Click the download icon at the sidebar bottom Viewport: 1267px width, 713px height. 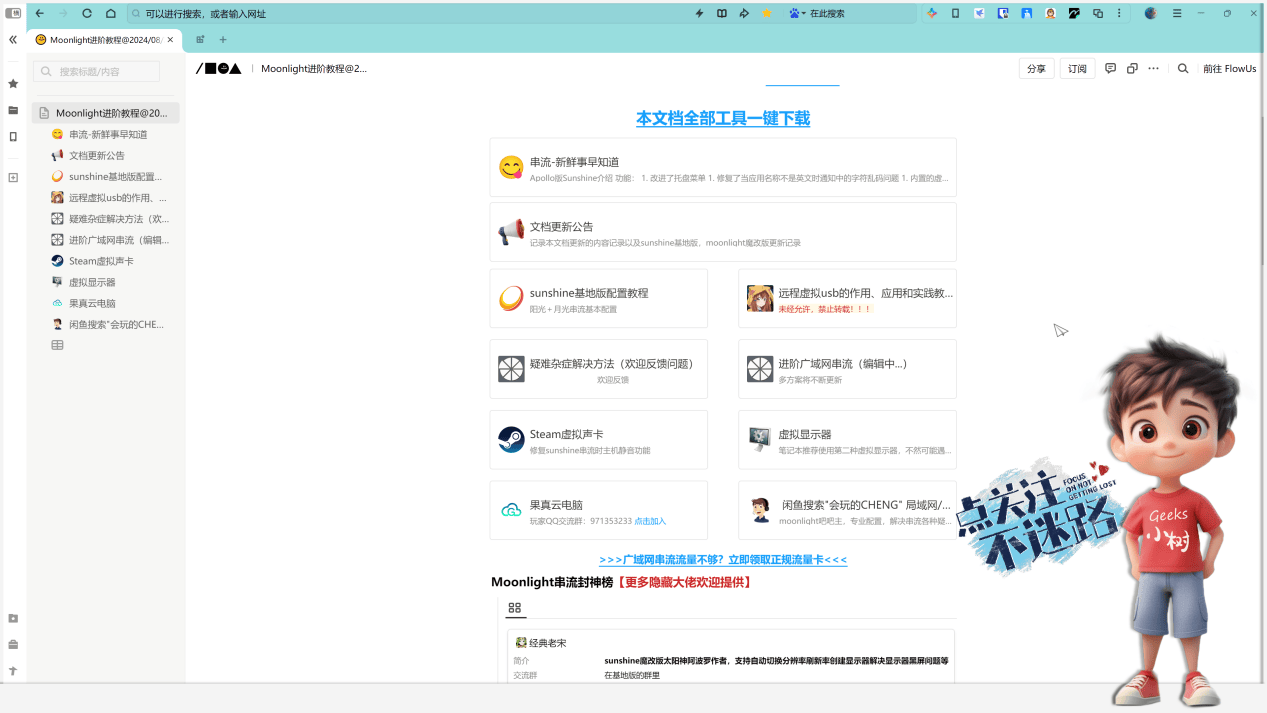click(x=13, y=619)
